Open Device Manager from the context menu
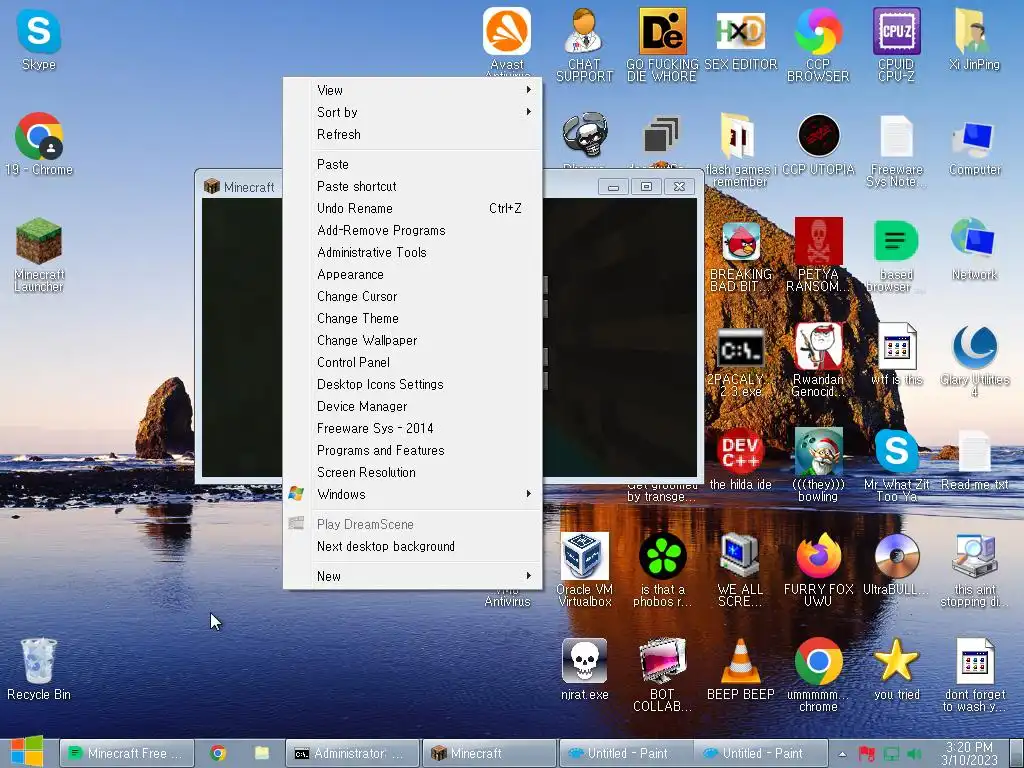Image resolution: width=1024 pixels, height=768 pixels. coord(413,406)
